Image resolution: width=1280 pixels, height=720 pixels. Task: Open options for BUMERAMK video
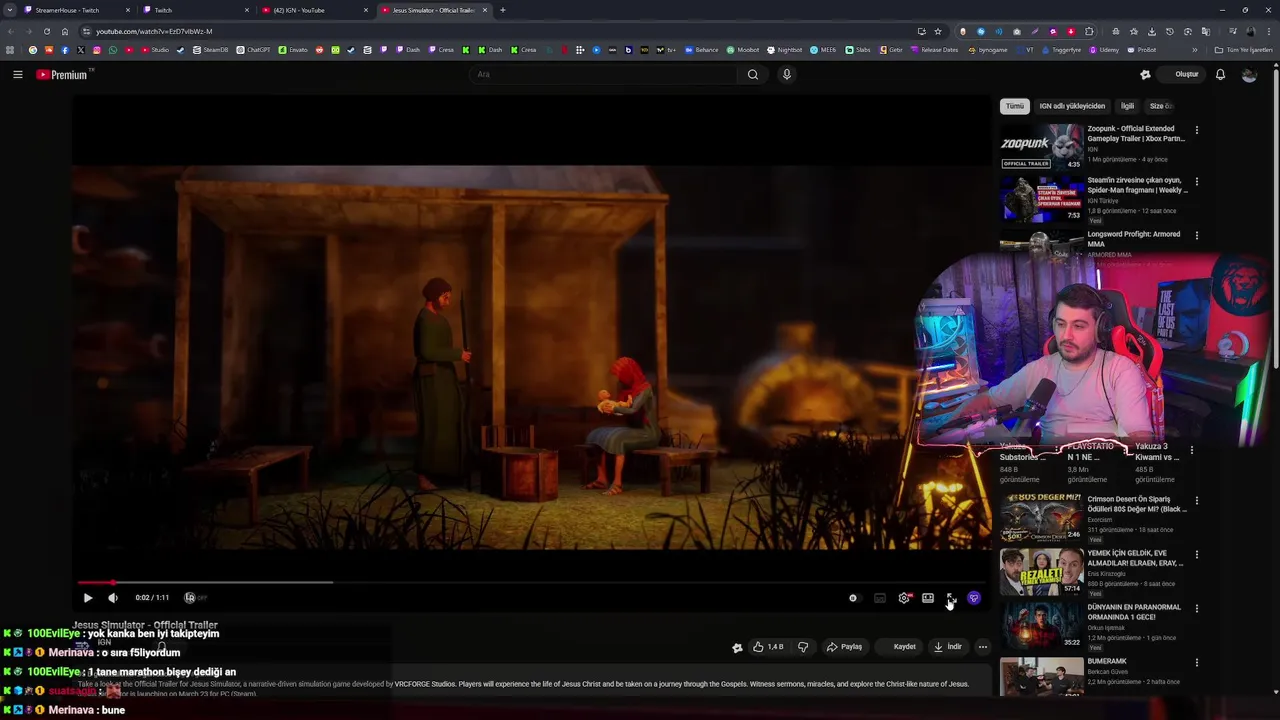[1196, 662]
